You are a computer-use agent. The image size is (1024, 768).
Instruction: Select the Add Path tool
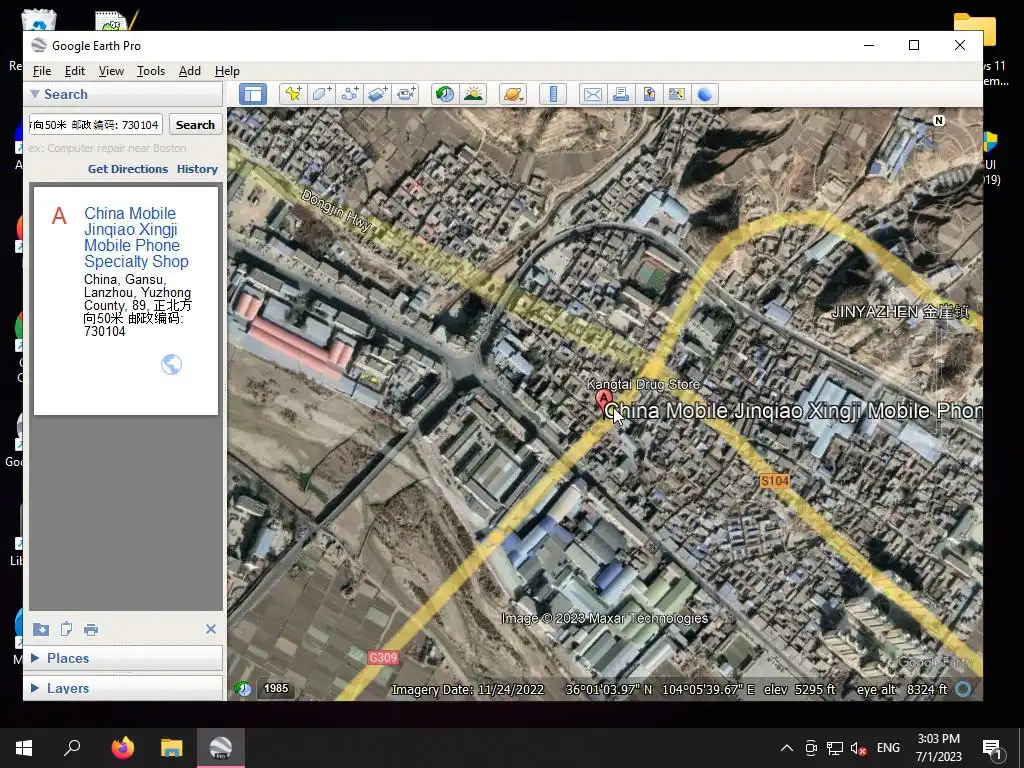point(349,94)
